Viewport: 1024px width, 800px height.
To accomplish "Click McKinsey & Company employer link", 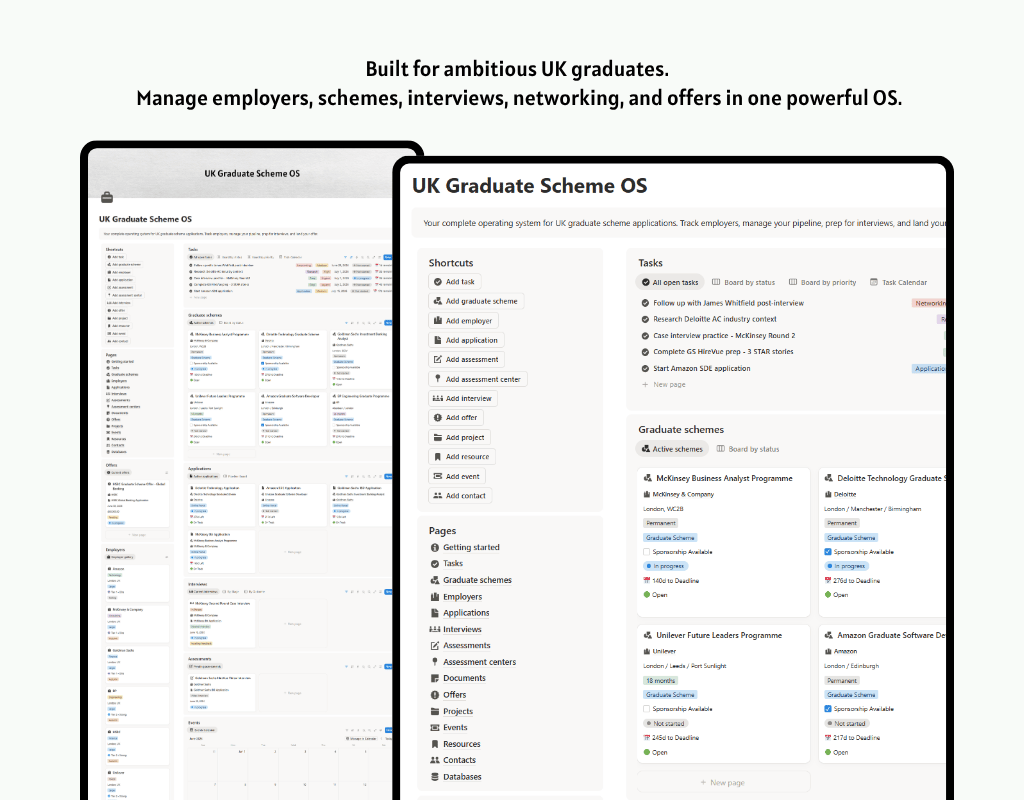I will click(683, 494).
